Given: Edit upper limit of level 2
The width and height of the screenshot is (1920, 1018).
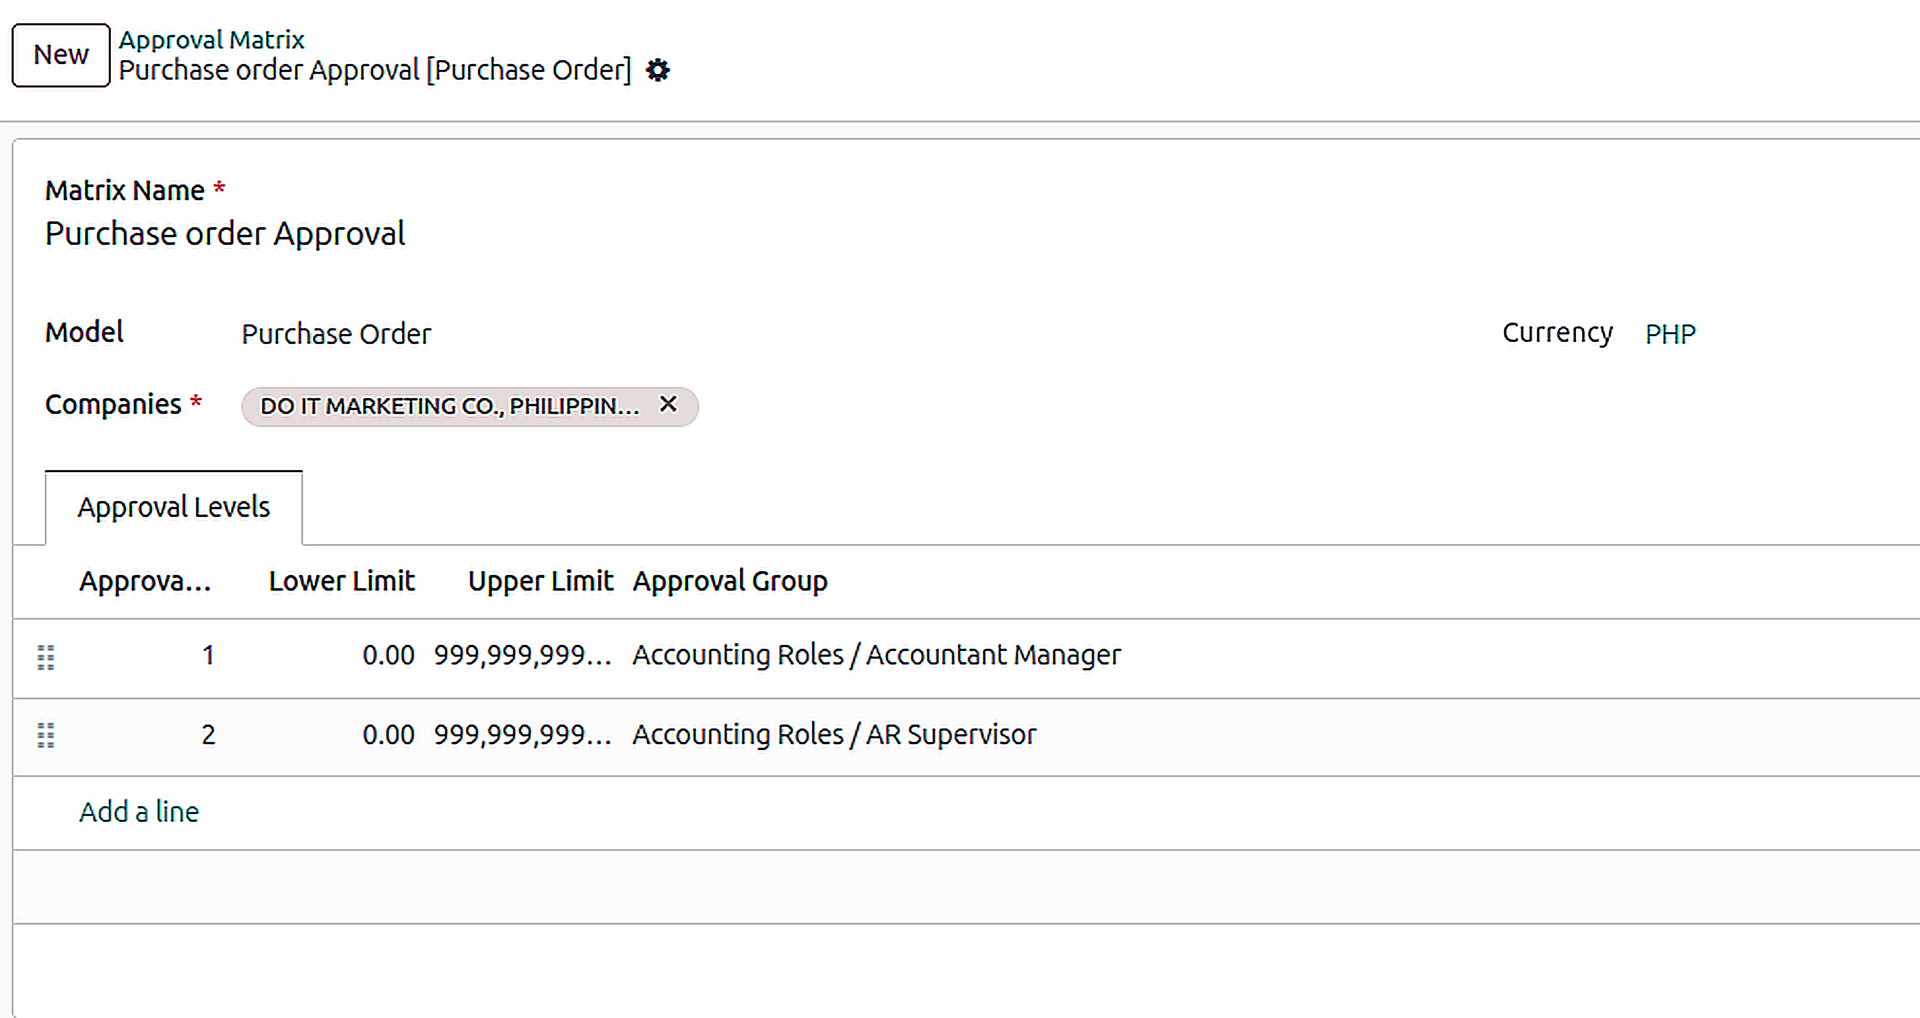Looking at the screenshot, I should [522, 735].
